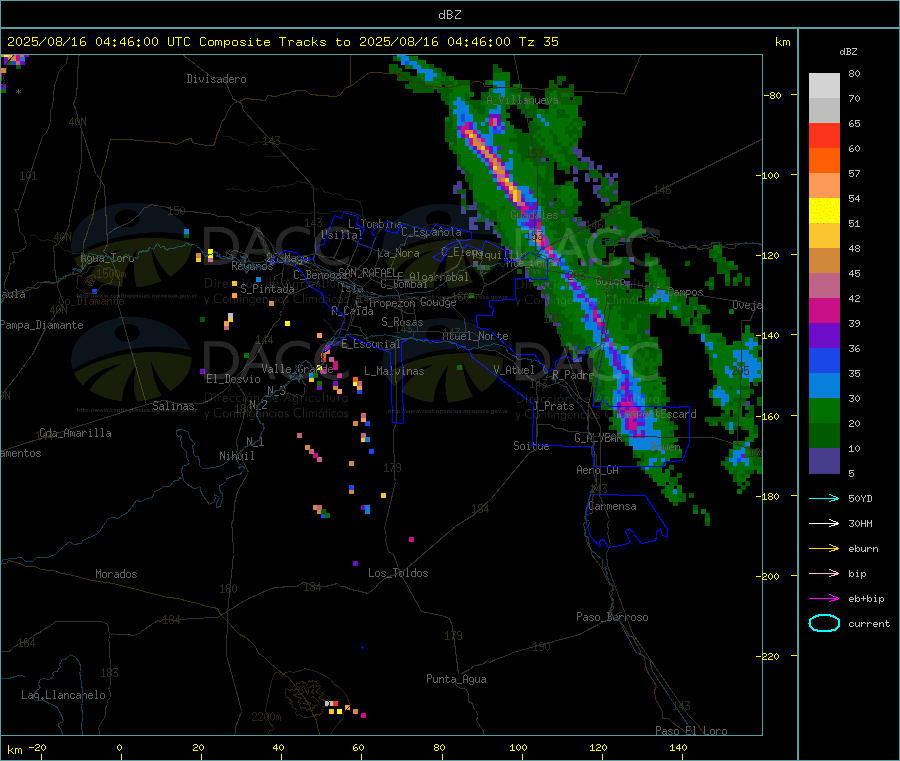Select the red 60–65 dBZ swatch

(x=824, y=135)
